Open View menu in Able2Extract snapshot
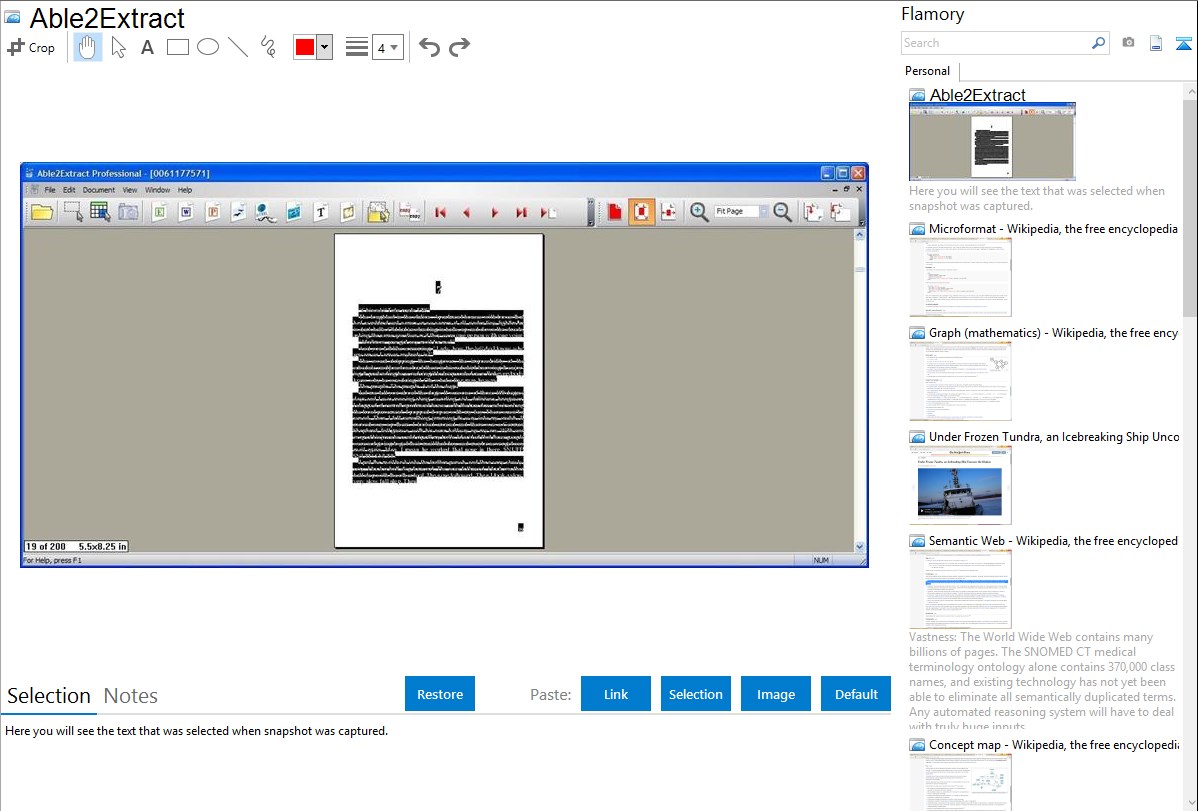Viewport: 1198px width, 811px height. [130, 190]
